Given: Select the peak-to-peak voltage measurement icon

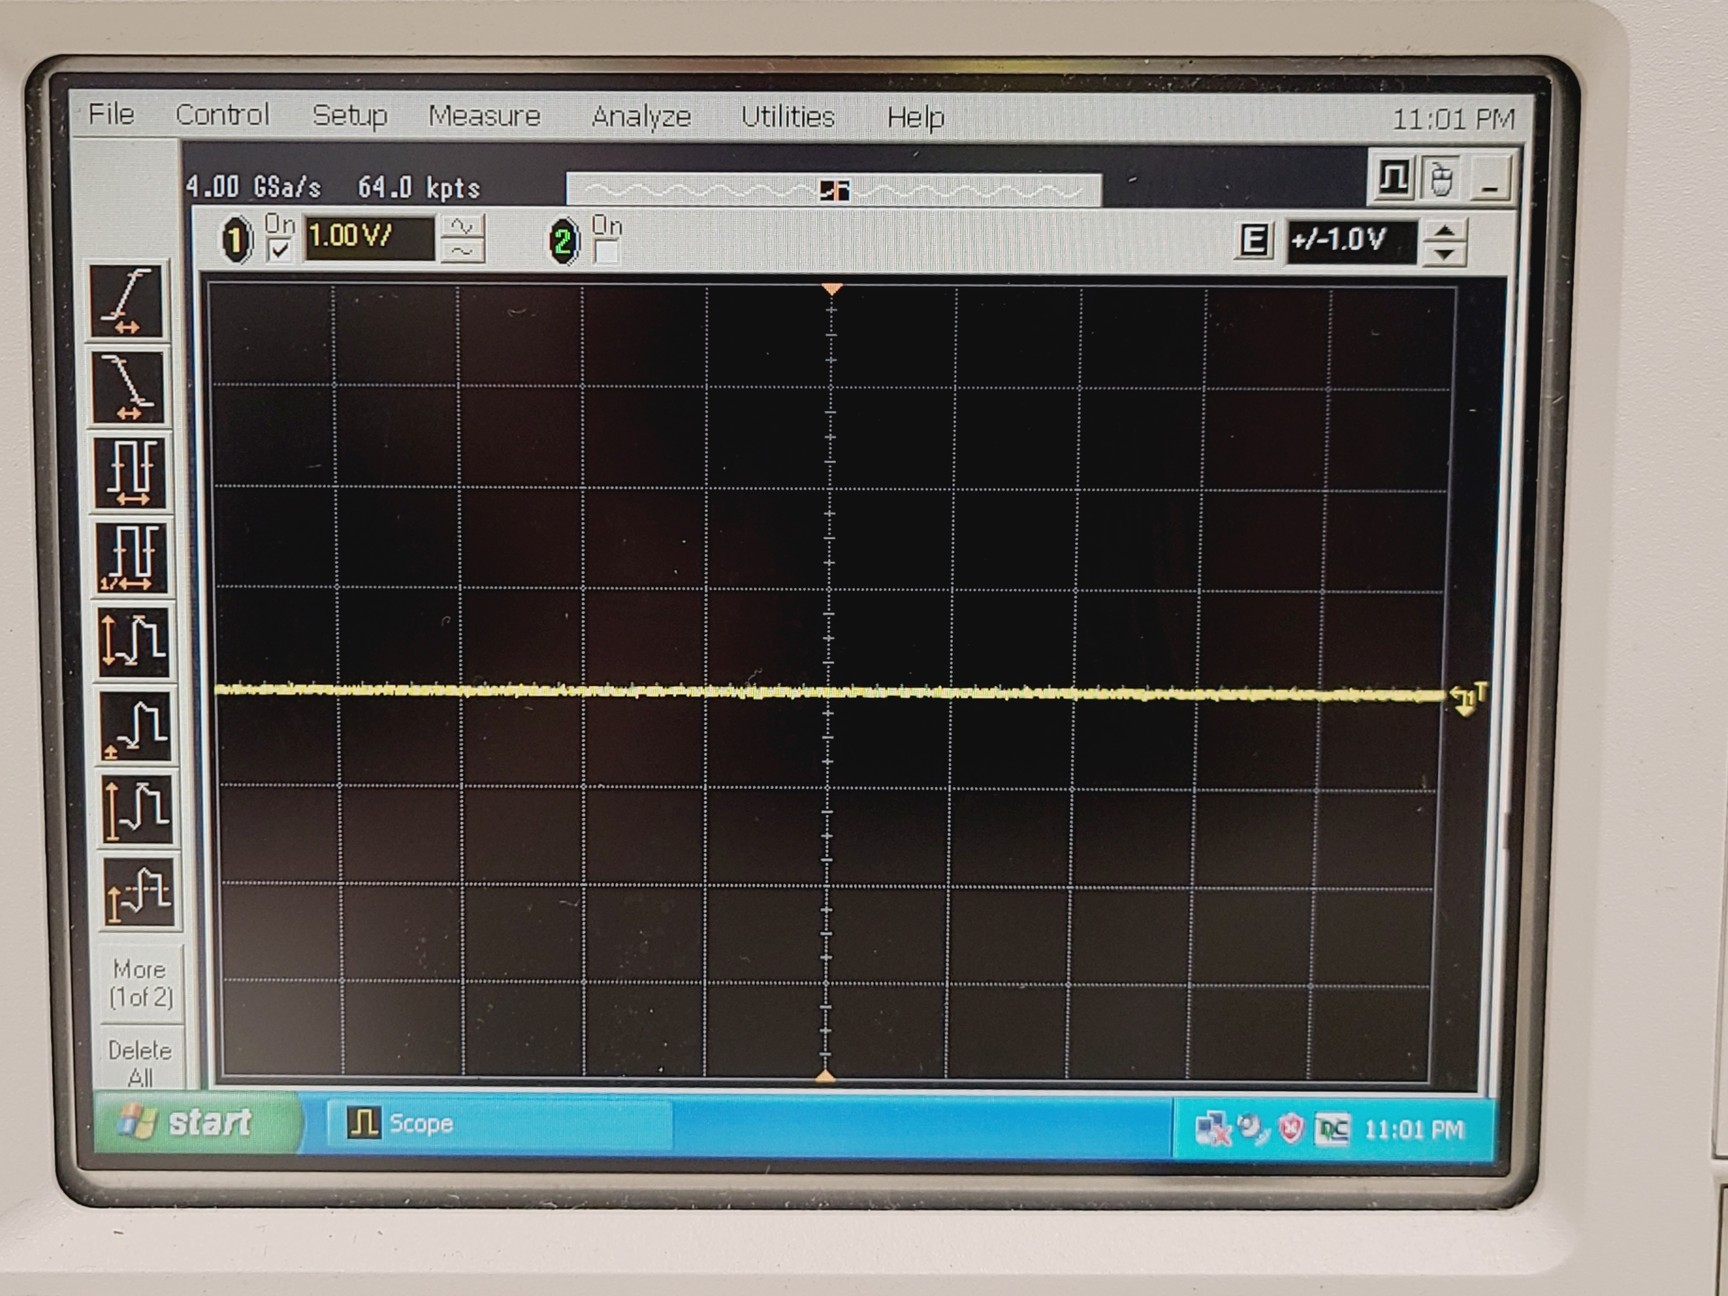Looking at the screenshot, I should [133, 641].
